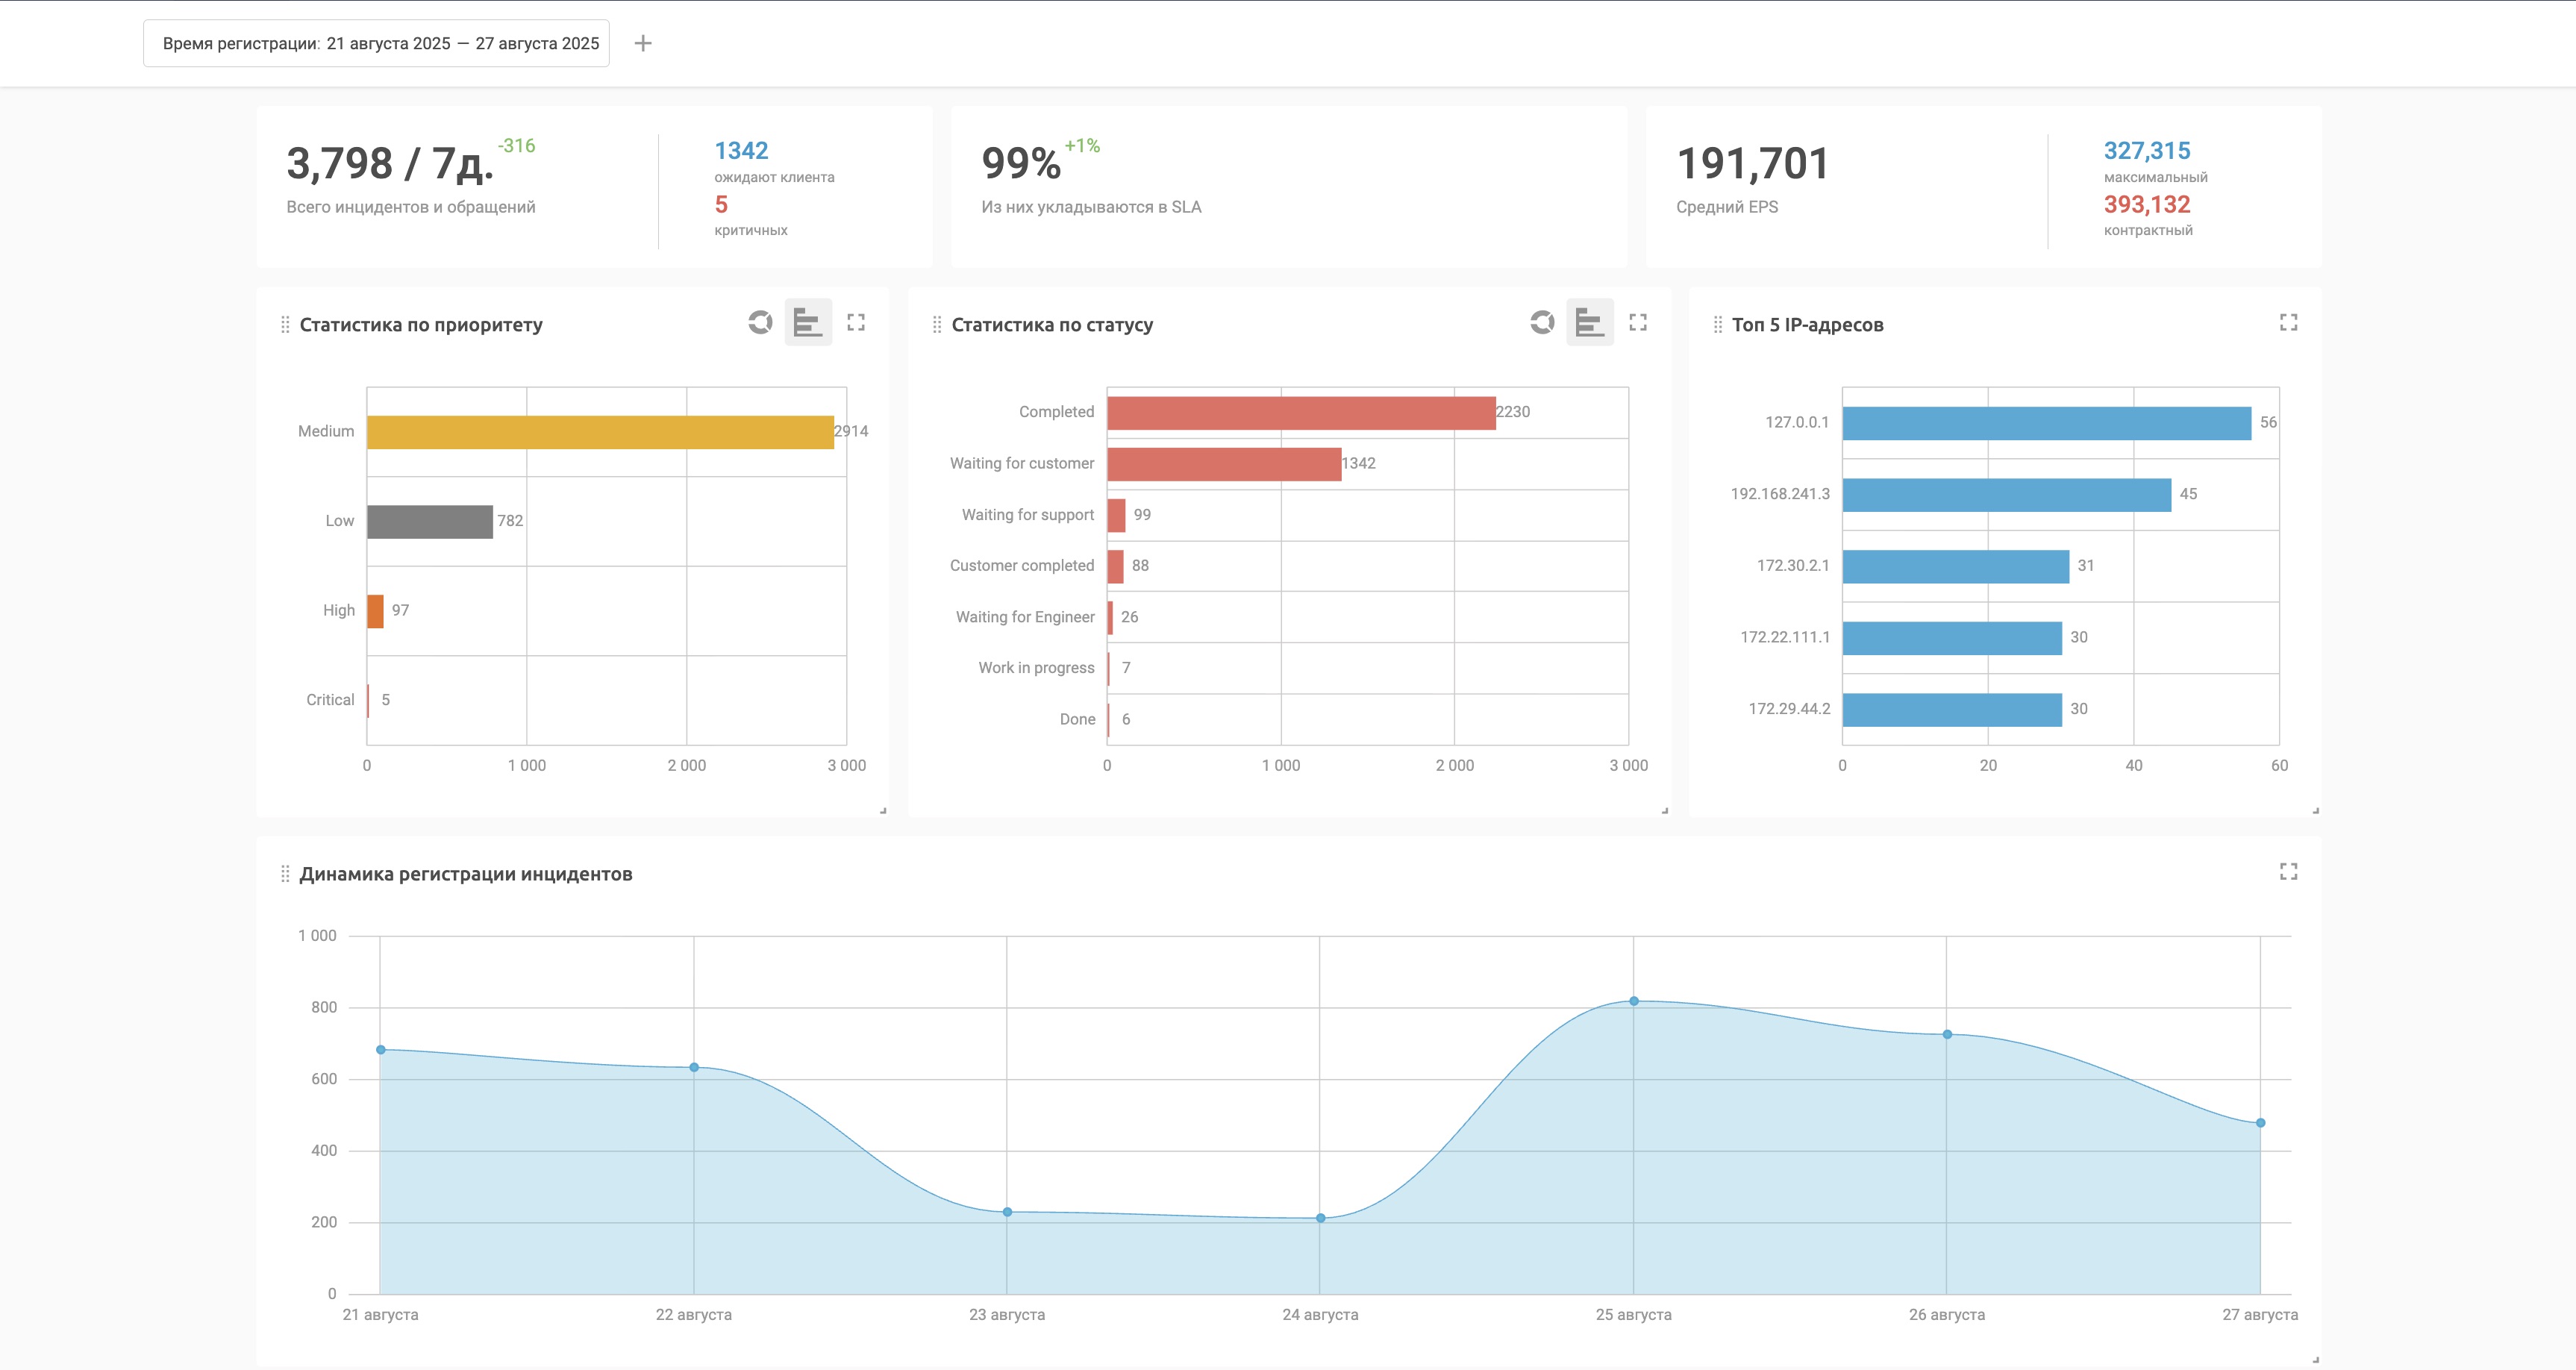2576x1370 pixels.
Task: Expand status statistics widget to fullscreen
Action: point(1638,322)
